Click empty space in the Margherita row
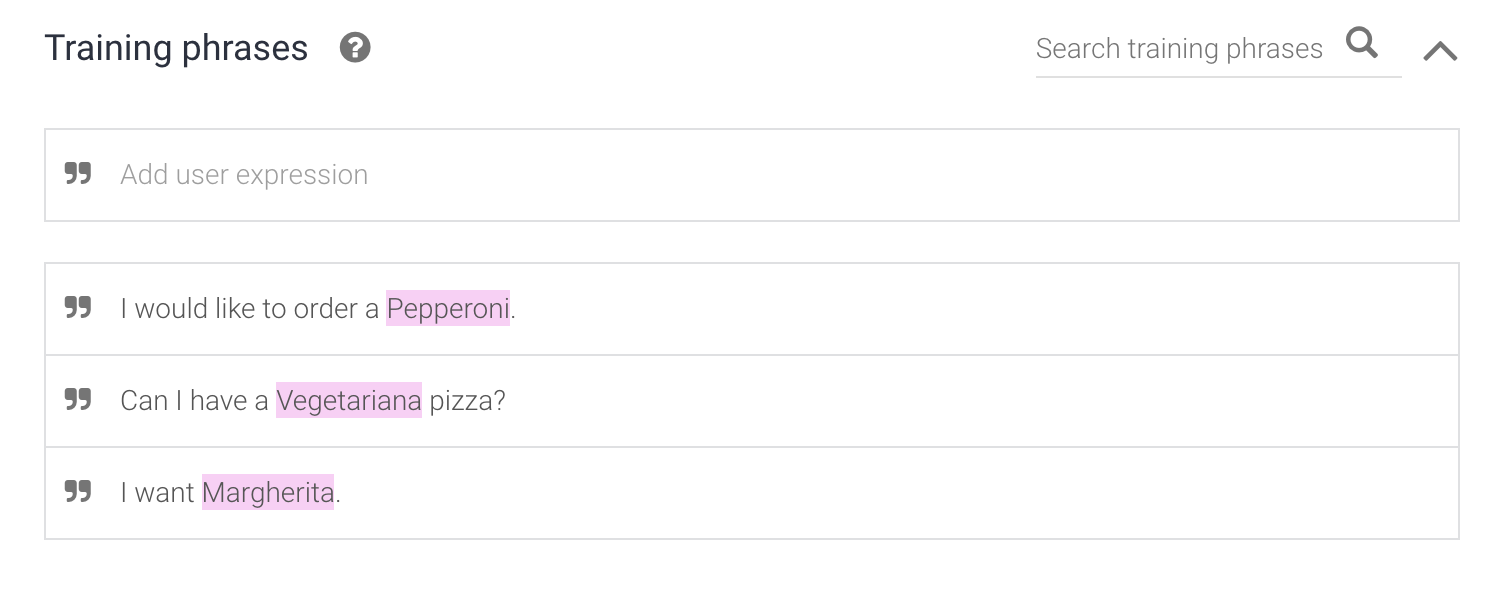 (x=900, y=493)
